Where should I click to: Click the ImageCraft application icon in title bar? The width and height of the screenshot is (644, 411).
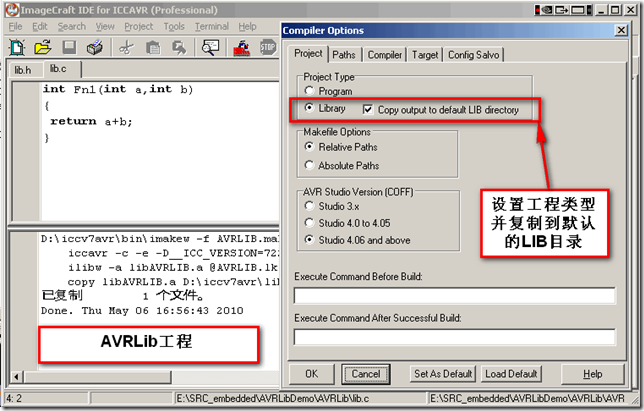point(12,10)
